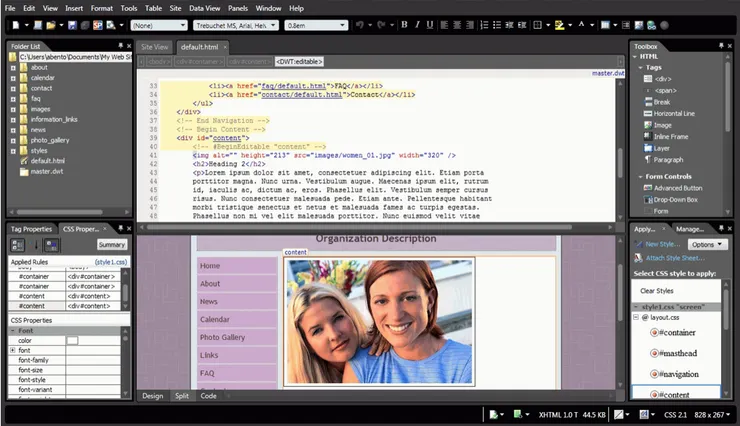Click the Summary button in CSS Properties
Screen dimensions: 740x426
pos(111,244)
